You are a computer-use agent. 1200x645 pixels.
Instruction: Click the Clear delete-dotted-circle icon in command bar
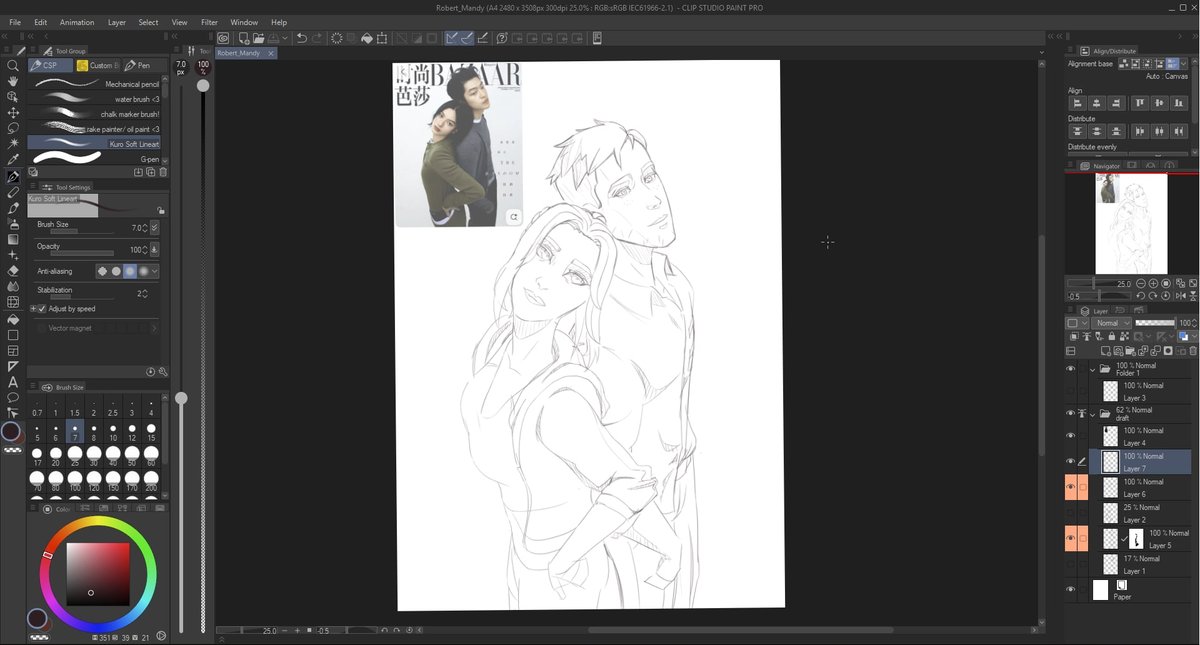tap(337, 38)
